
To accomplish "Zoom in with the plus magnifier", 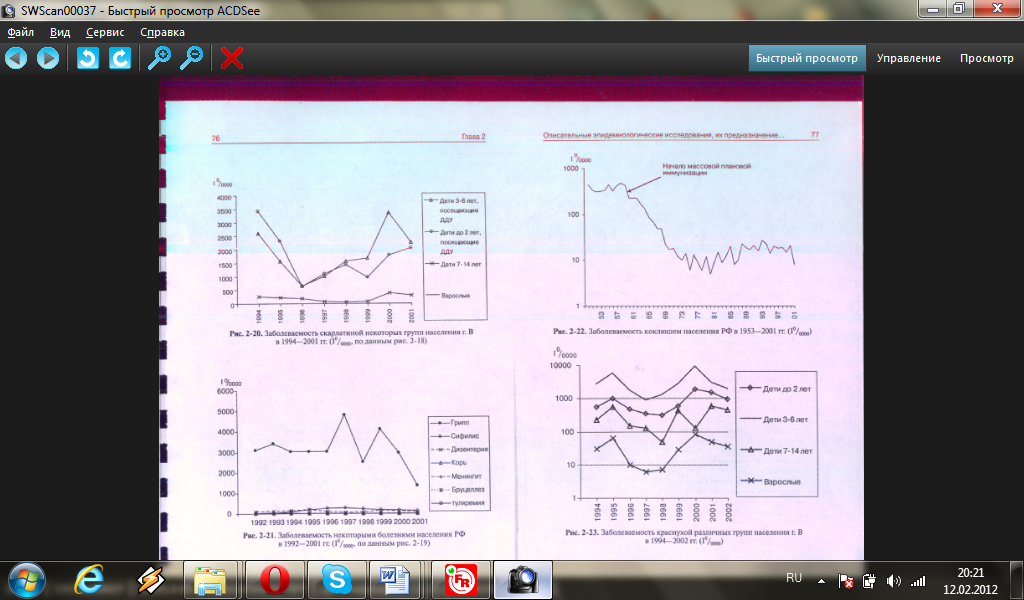I will tap(159, 58).
